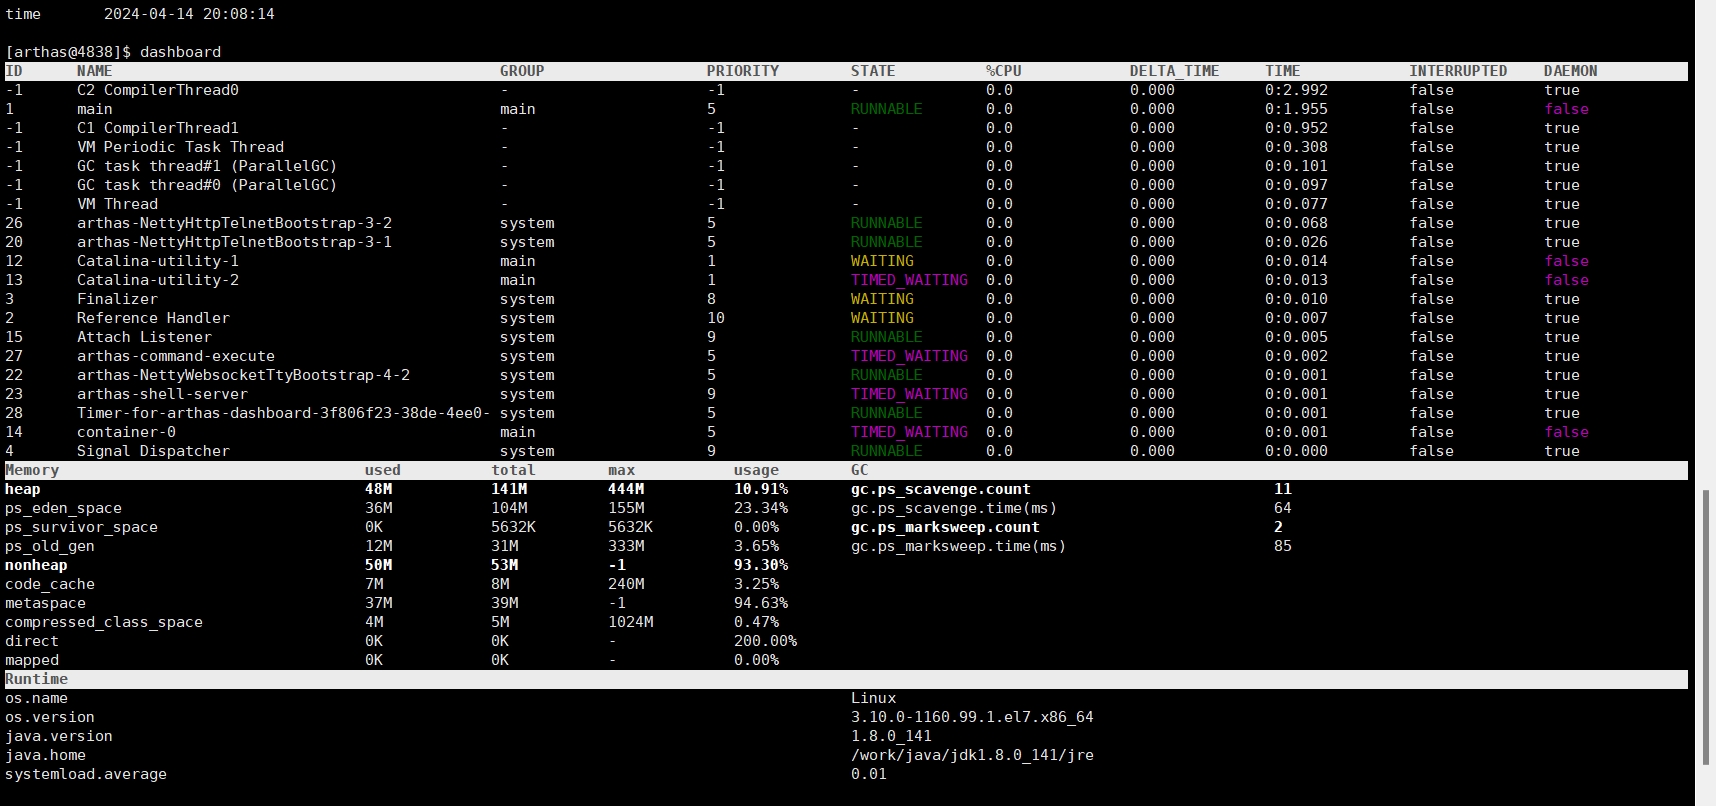Click the vertical scrollbar thumb on the right

click(1707, 626)
